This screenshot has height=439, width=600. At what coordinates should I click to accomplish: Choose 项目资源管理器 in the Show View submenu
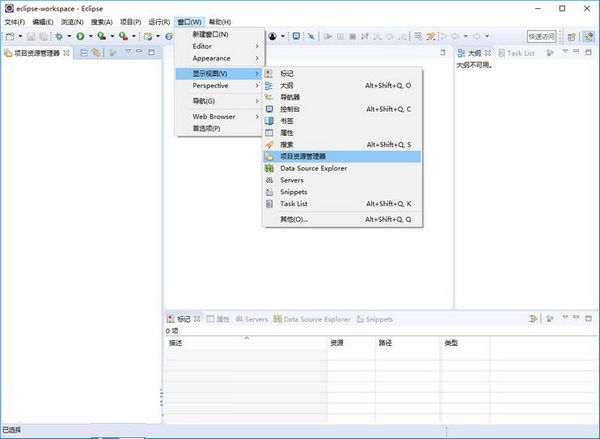[x=342, y=157]
